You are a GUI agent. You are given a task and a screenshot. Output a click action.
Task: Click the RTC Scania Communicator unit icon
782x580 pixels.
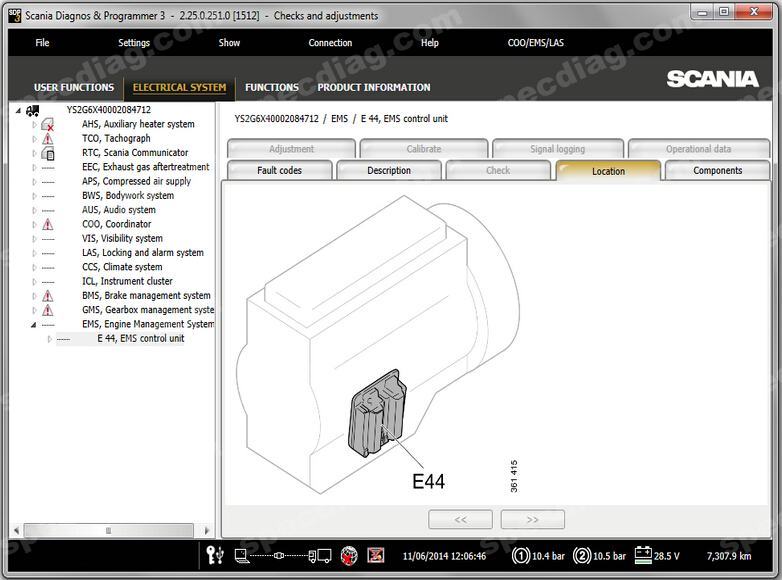(x=47, y=153)
